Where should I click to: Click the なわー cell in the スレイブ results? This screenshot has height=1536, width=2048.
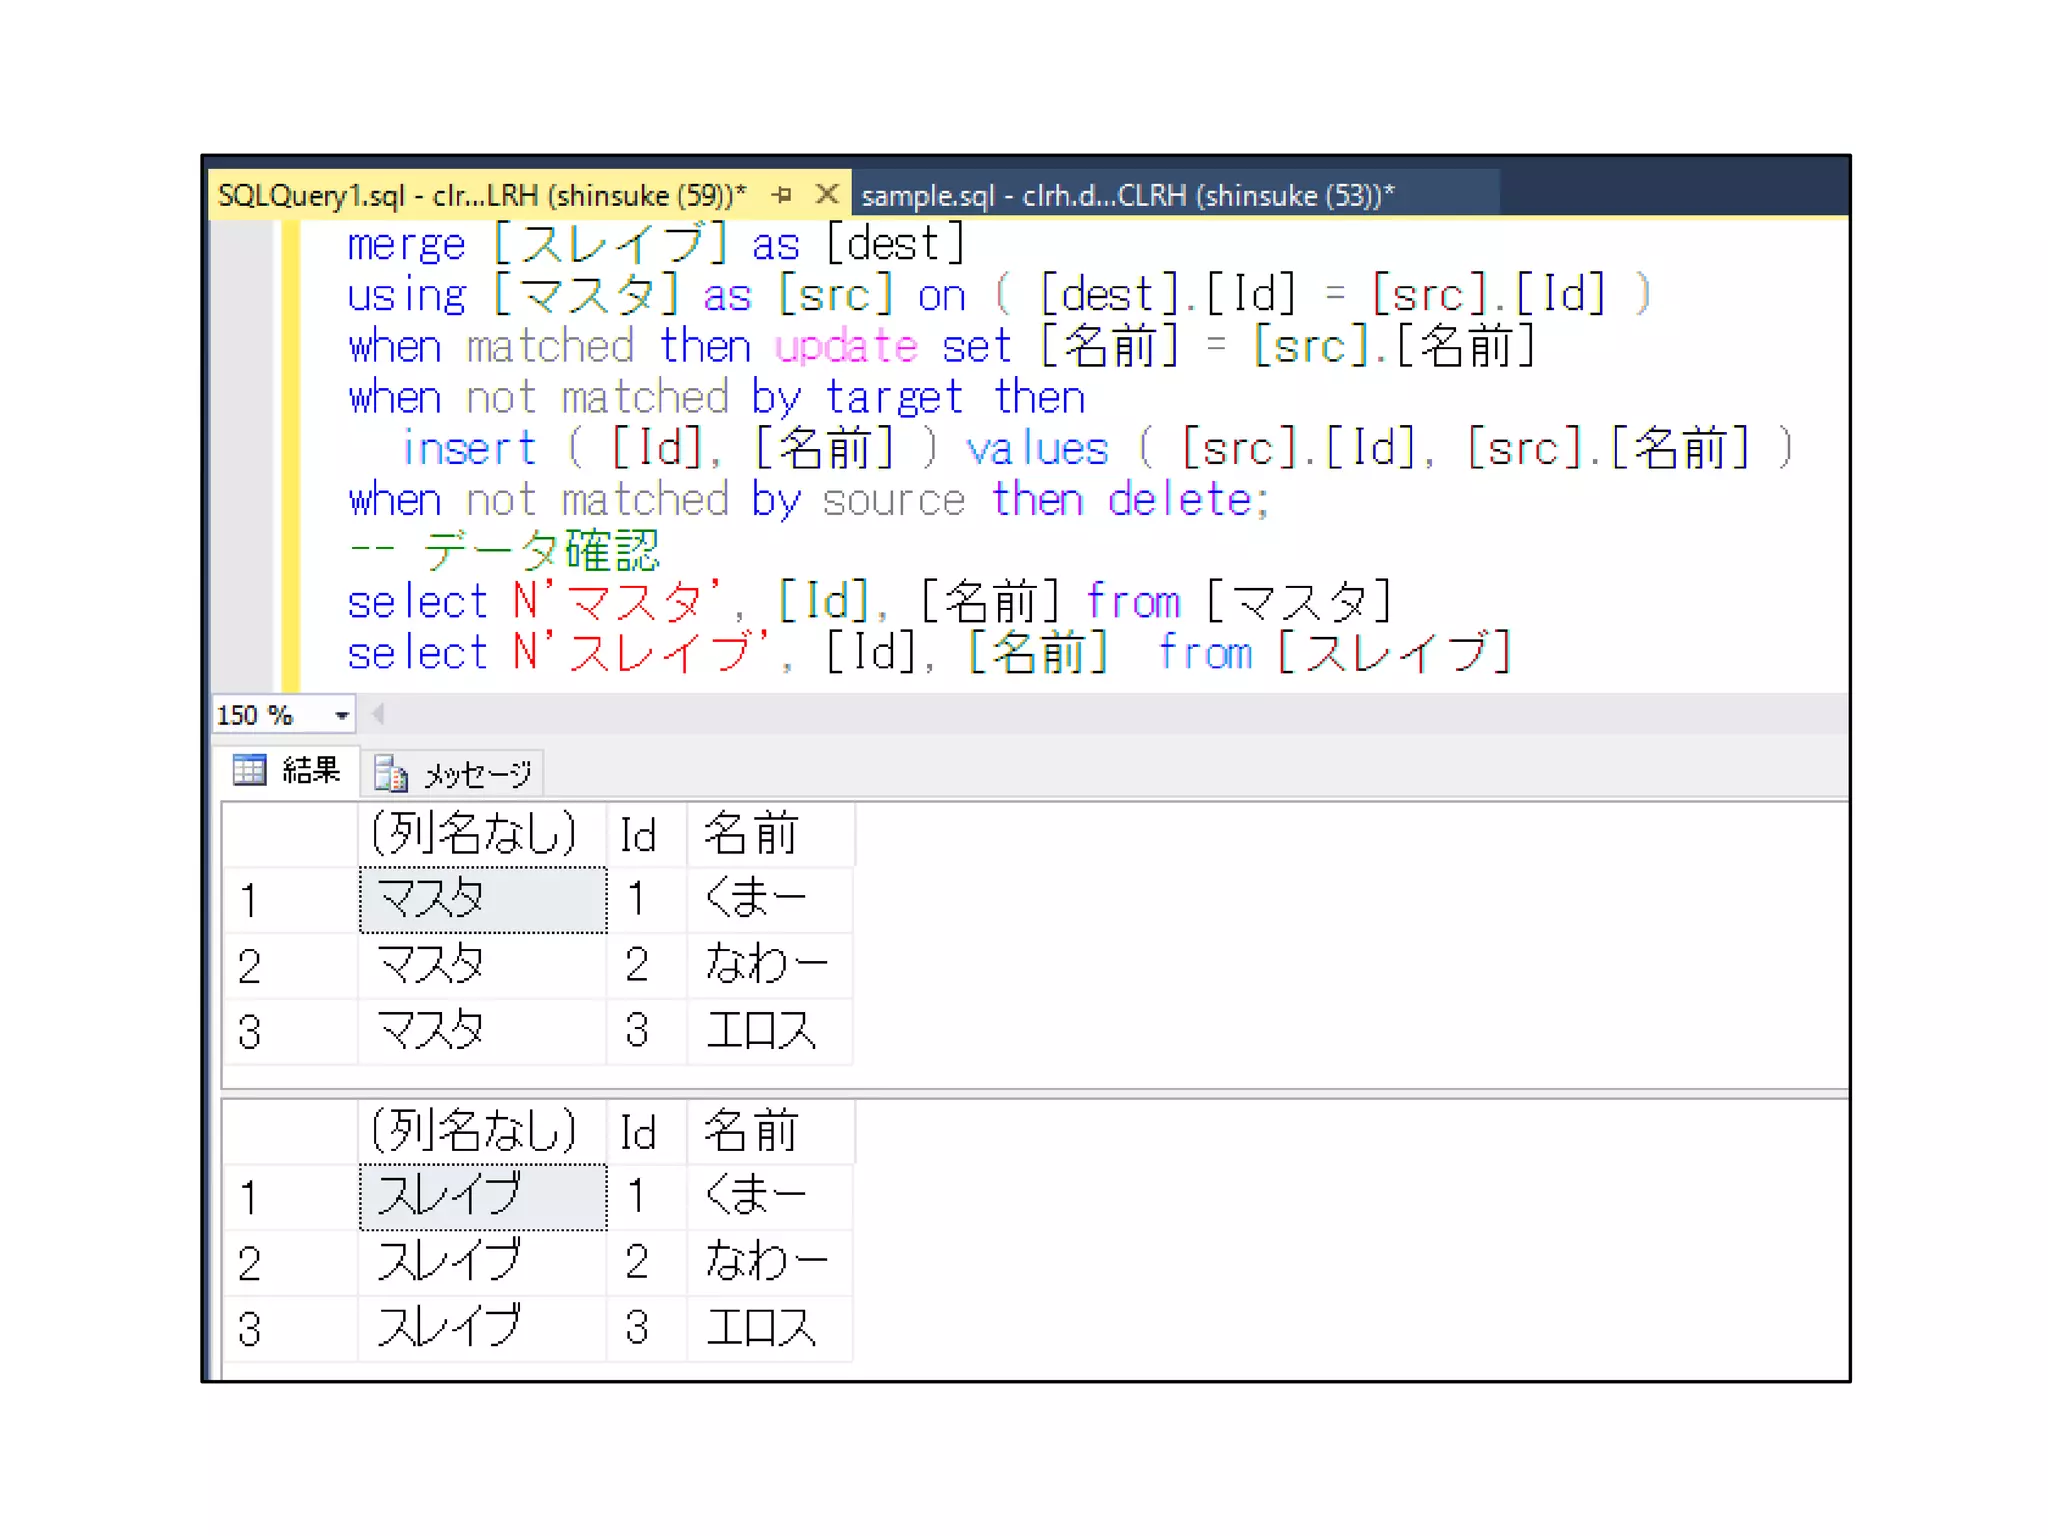(765, 1262)
